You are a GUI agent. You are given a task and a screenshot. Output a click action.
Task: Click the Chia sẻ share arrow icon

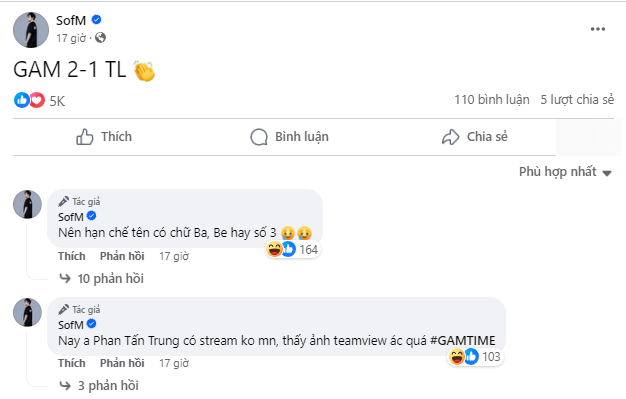tap(450, 137)
